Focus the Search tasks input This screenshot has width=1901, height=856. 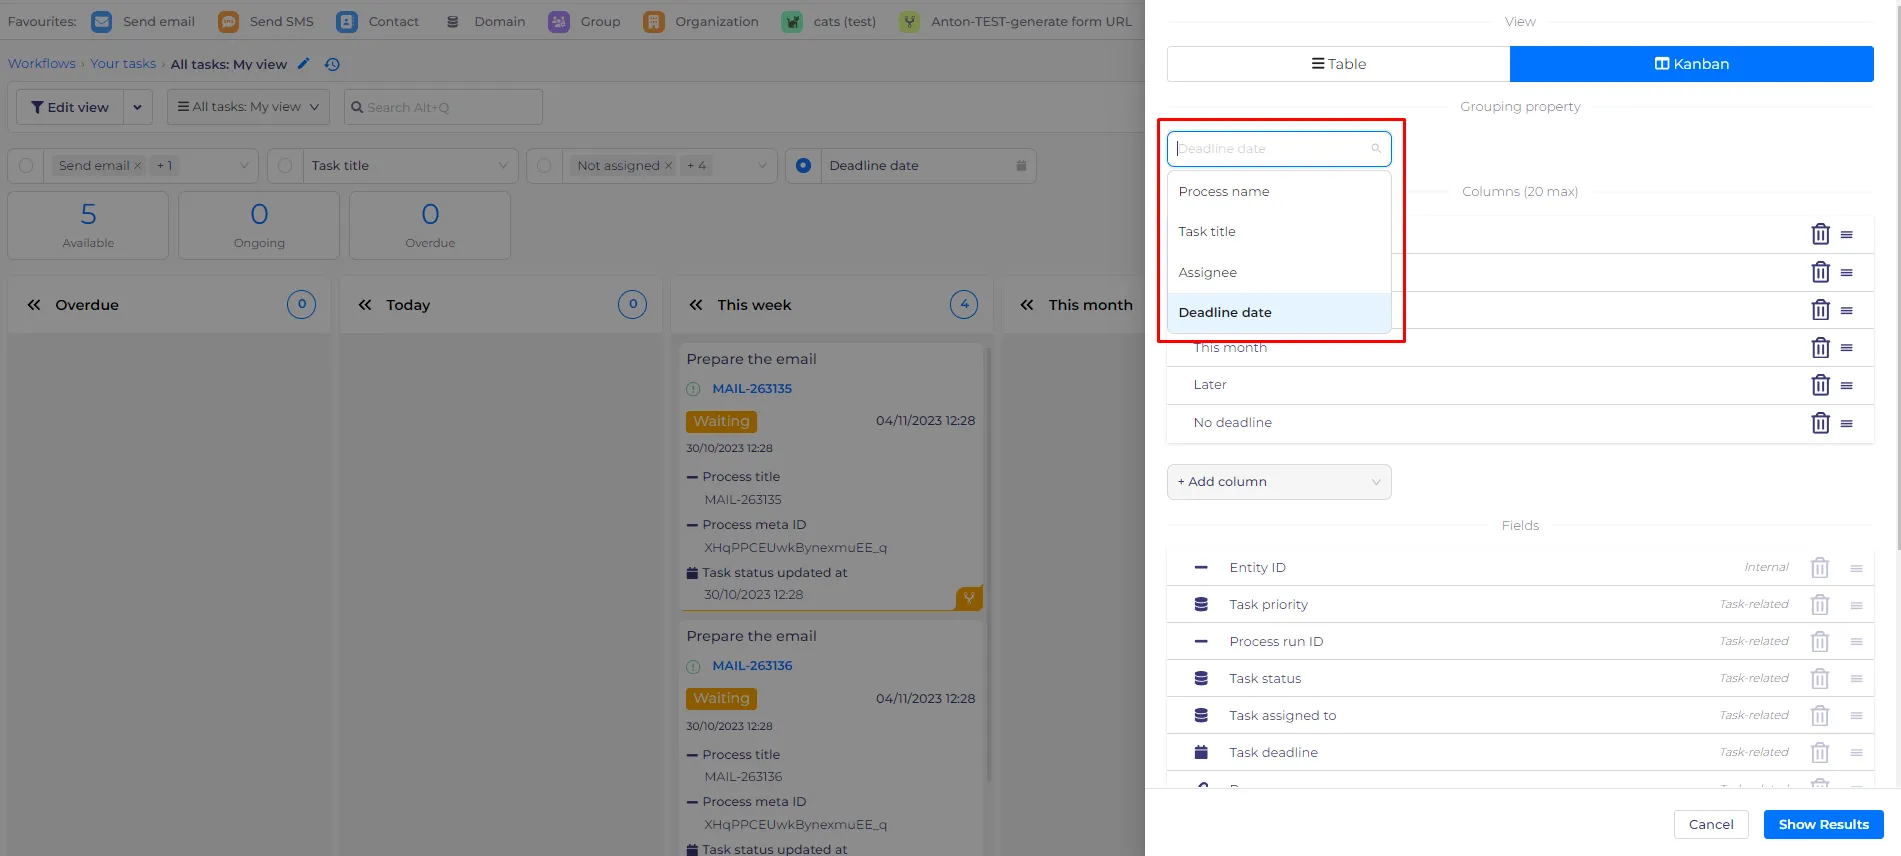point(443,107)
